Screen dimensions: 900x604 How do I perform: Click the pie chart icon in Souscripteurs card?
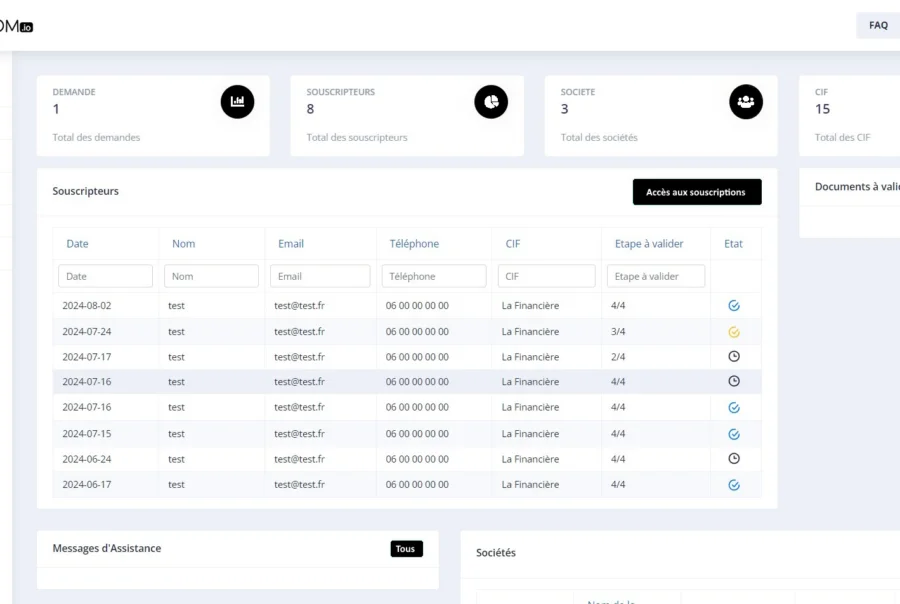pyautogui.click(x=491, y=101)
